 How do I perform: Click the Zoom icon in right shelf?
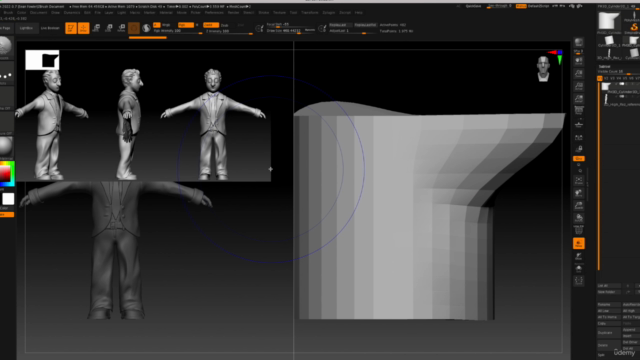click(x=578, y=73)
